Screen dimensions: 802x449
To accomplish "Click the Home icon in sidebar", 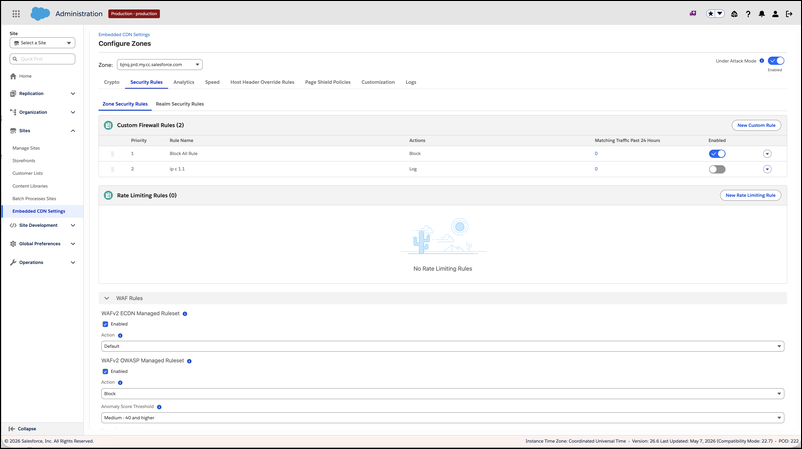I will [x=13, y=76].
